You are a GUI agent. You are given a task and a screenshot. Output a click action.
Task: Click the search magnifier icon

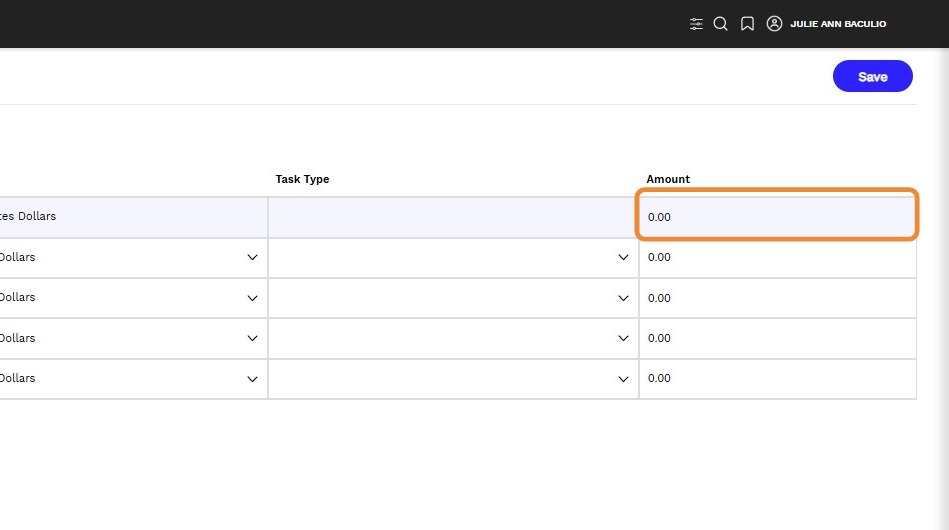pyautogui.click(x=720, y=24)
